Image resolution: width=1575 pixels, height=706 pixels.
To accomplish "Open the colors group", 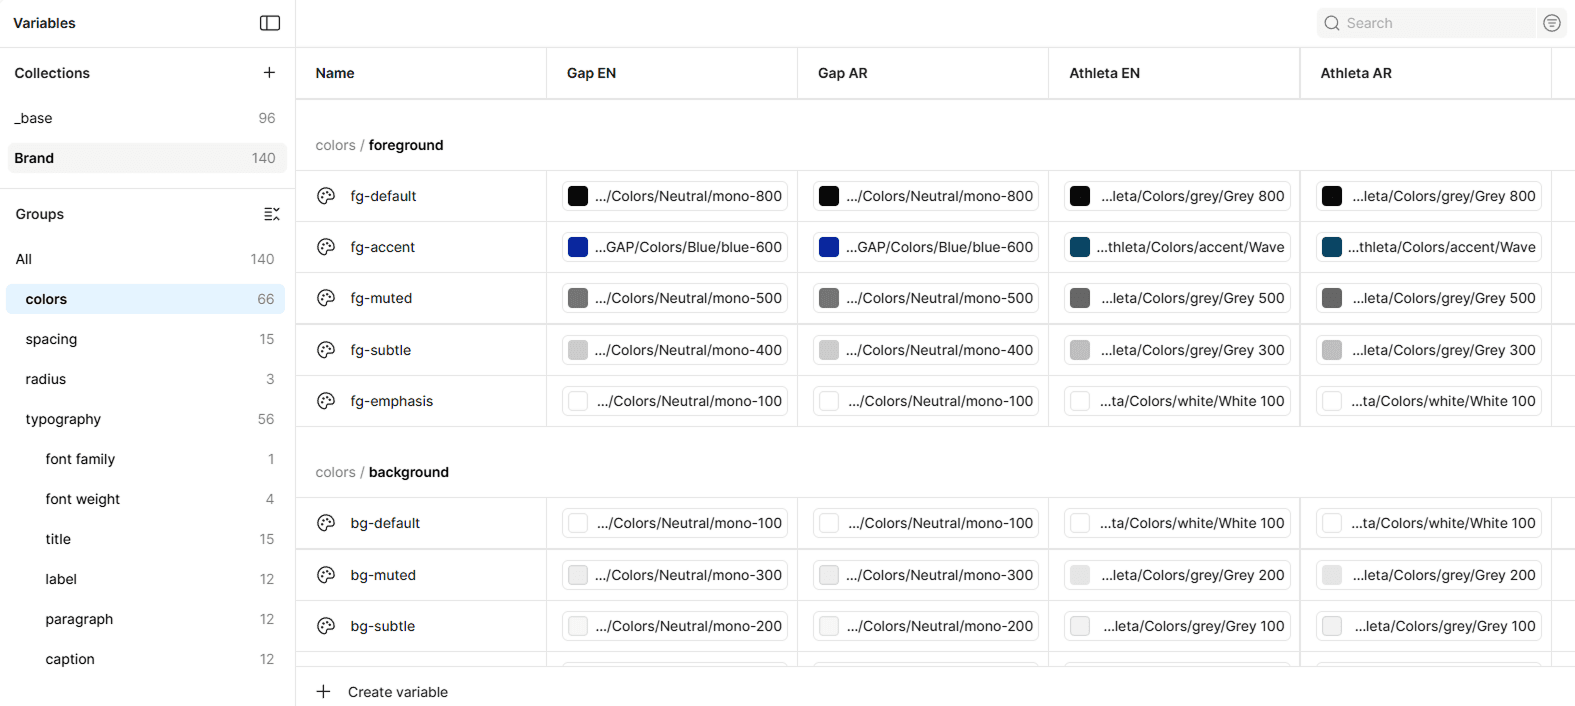I will coord(147,299).
